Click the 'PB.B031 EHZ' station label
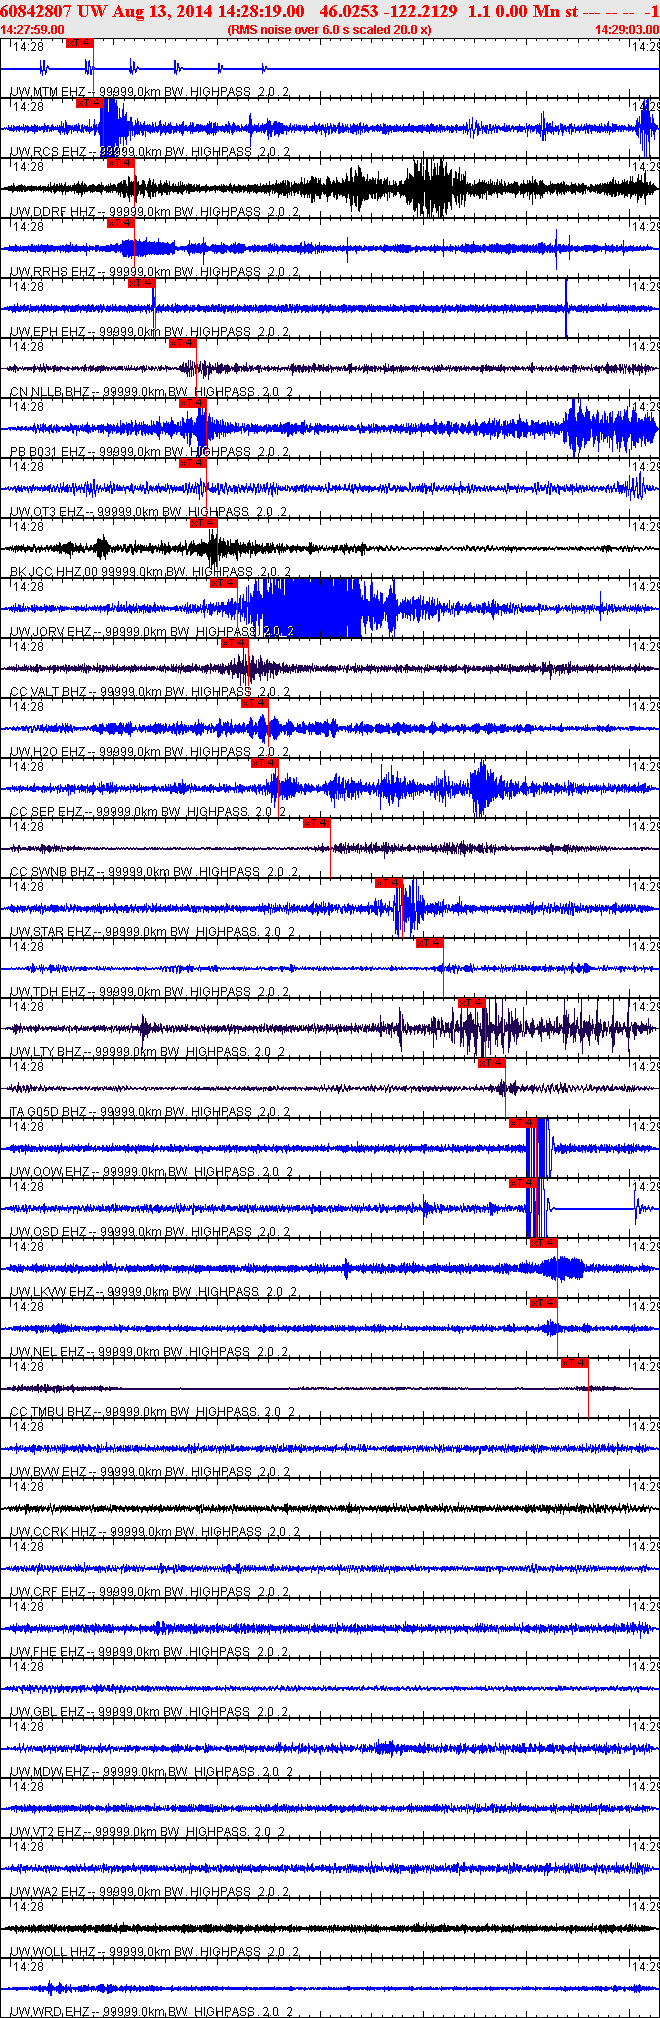This screenshot has height=2018, width=660. [x=48, y=451]
